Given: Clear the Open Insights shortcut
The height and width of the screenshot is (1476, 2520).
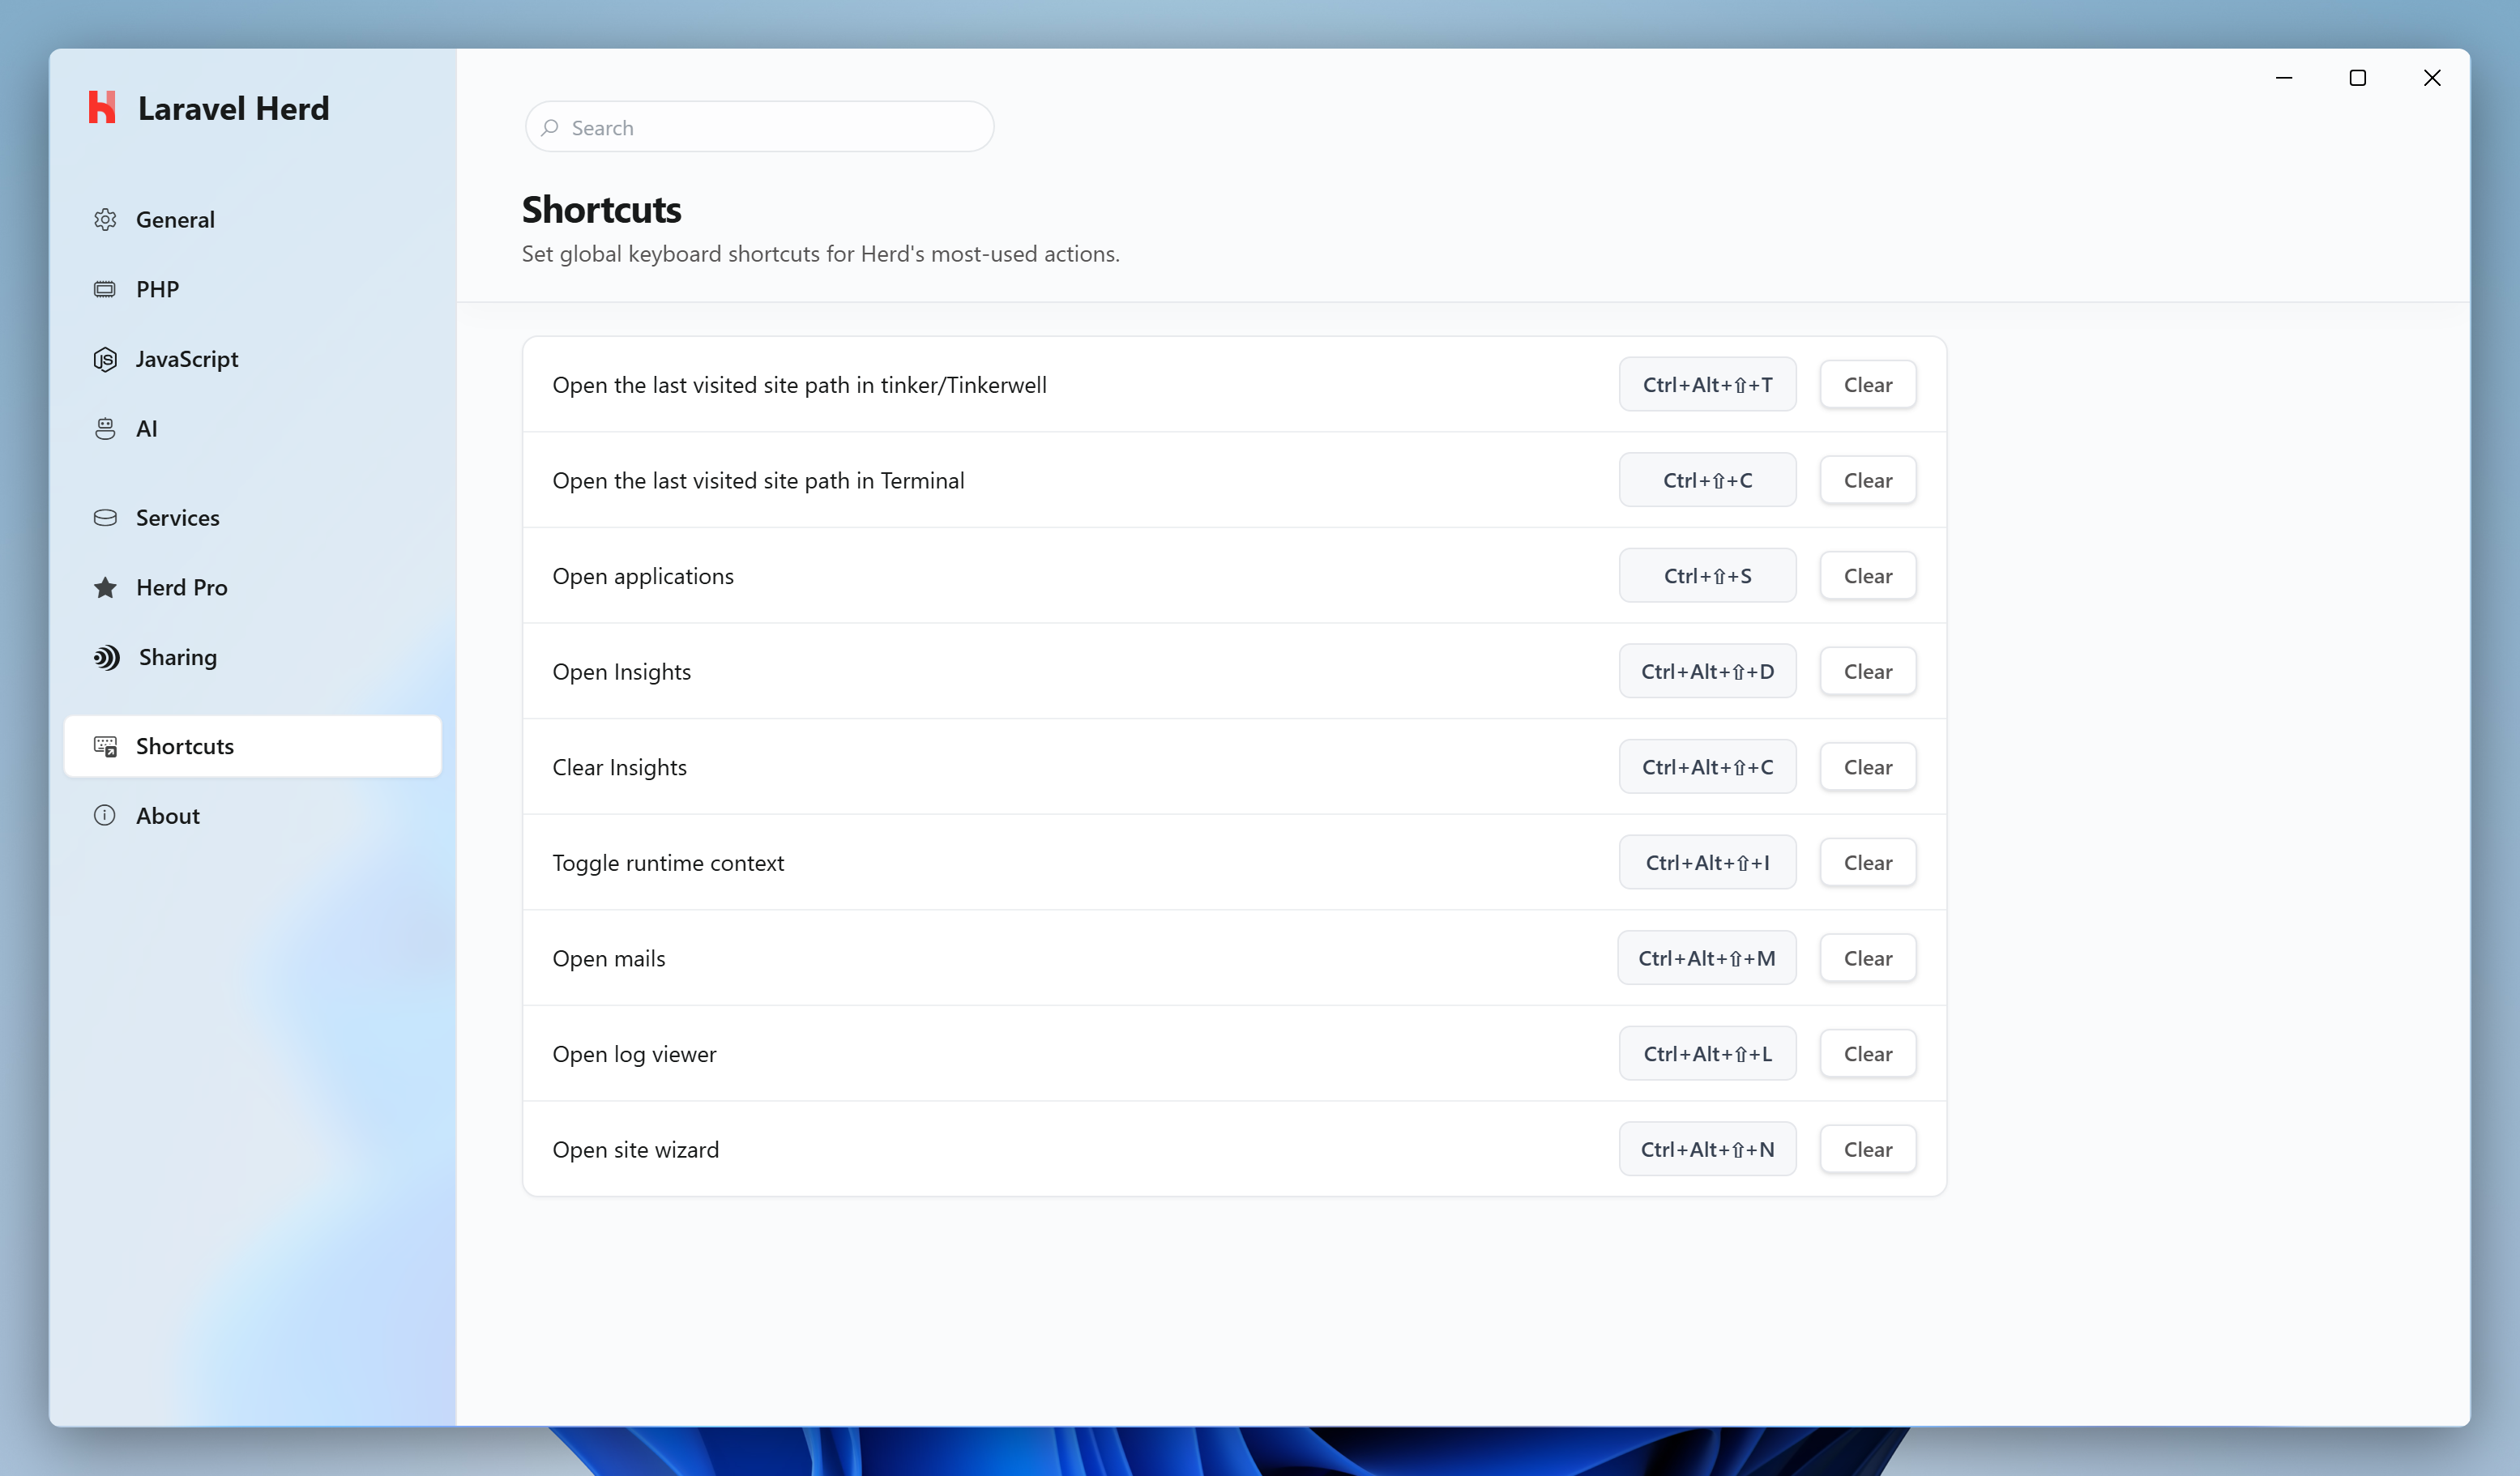Looking at the screenshot, I should pos(1867,672).
